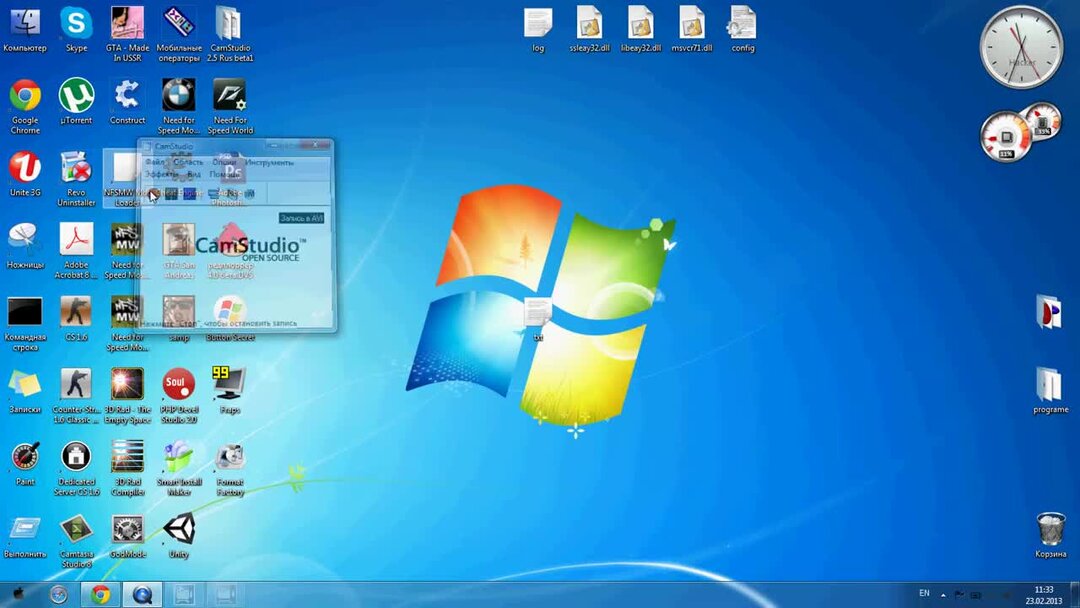Open the taskbar clock showing 11:33

(1044, 595)
